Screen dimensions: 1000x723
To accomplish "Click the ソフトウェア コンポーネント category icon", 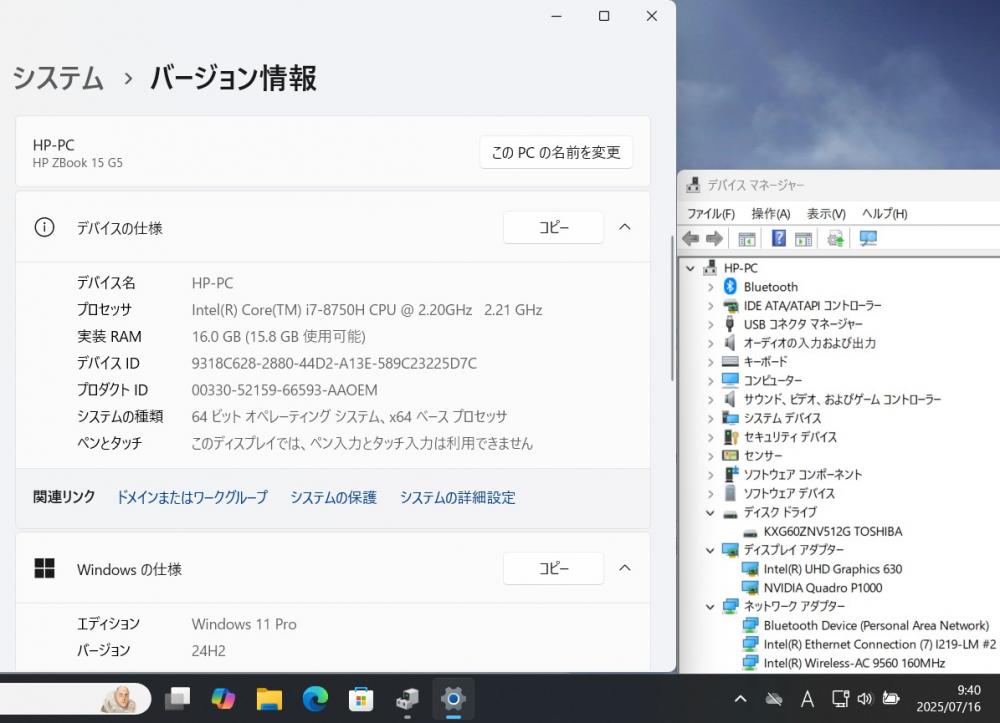I will 731,474.
